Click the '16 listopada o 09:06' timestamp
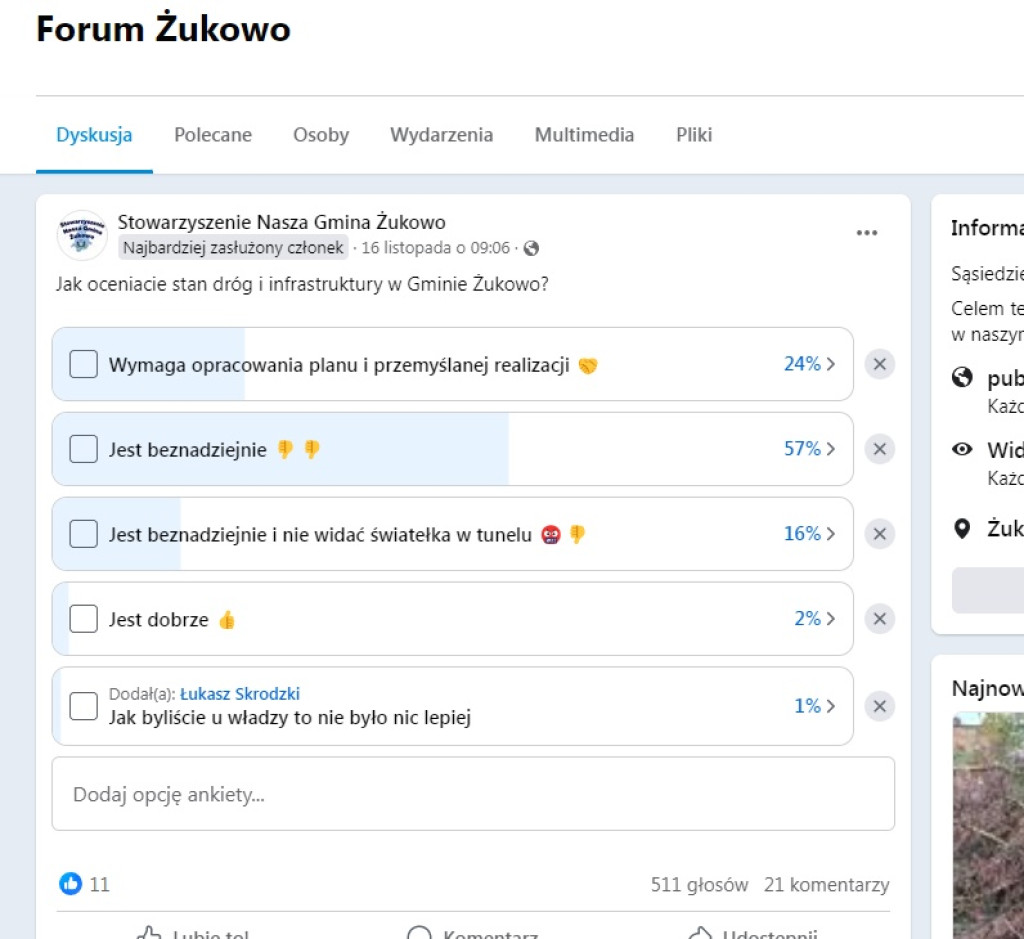The height and width of the screenshot is (939, 1024). pos(436,248)
